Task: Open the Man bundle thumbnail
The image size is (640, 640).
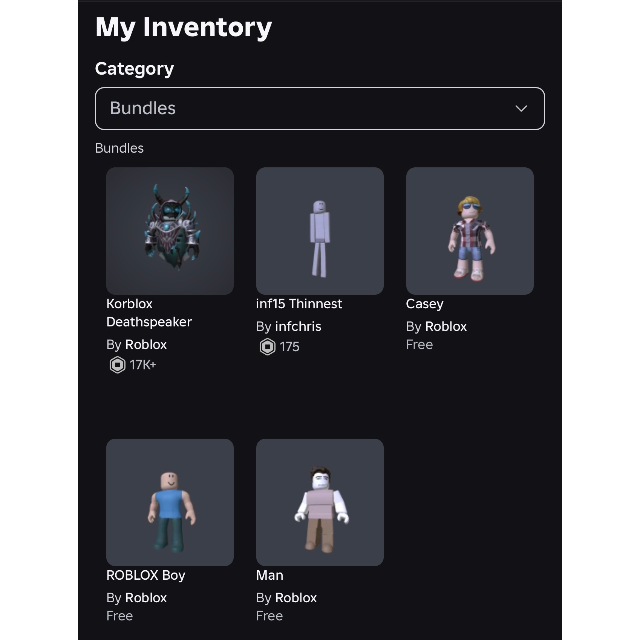Action: coord(320,502)
